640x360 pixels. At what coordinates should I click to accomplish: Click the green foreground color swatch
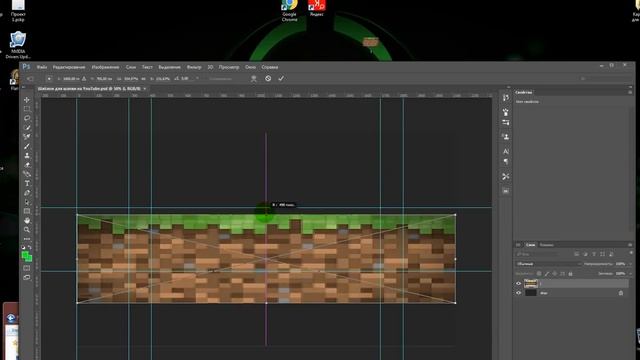click(x=24, y=255)
